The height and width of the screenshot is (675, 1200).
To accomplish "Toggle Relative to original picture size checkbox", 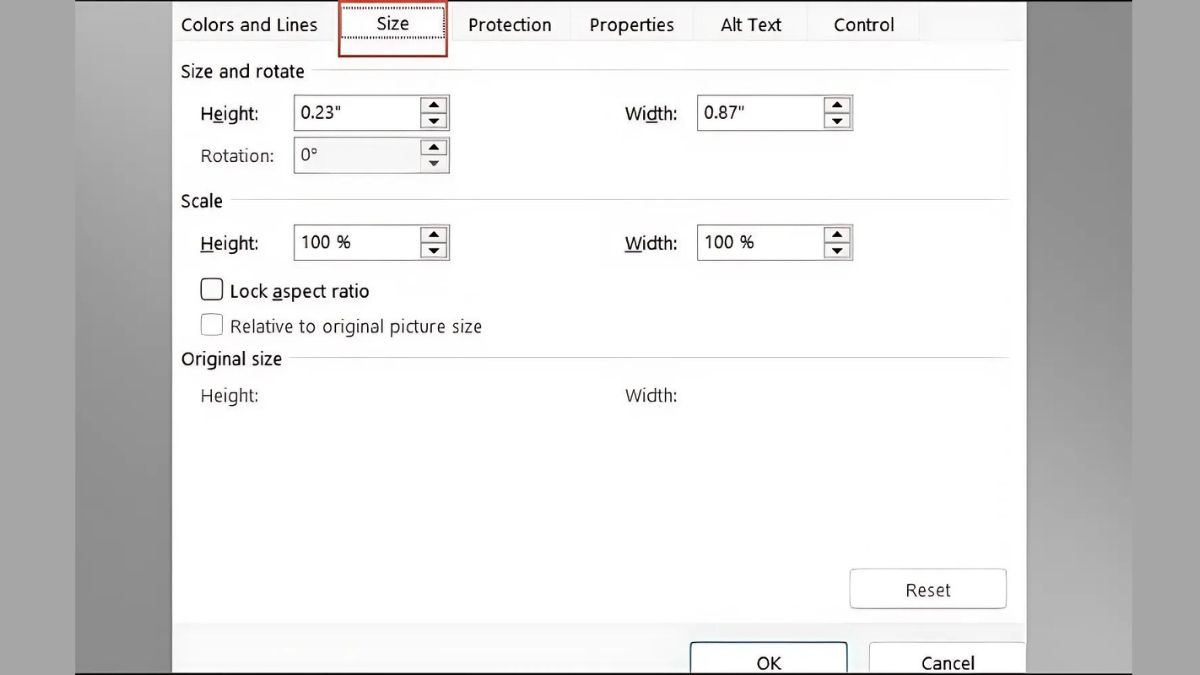I will click(x=211, y=325).
